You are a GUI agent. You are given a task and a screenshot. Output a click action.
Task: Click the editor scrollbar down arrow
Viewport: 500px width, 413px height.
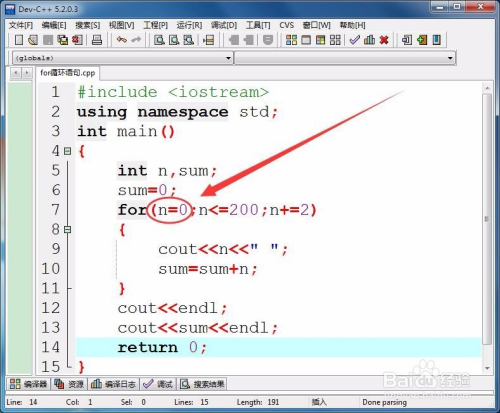tap(487, 368)
